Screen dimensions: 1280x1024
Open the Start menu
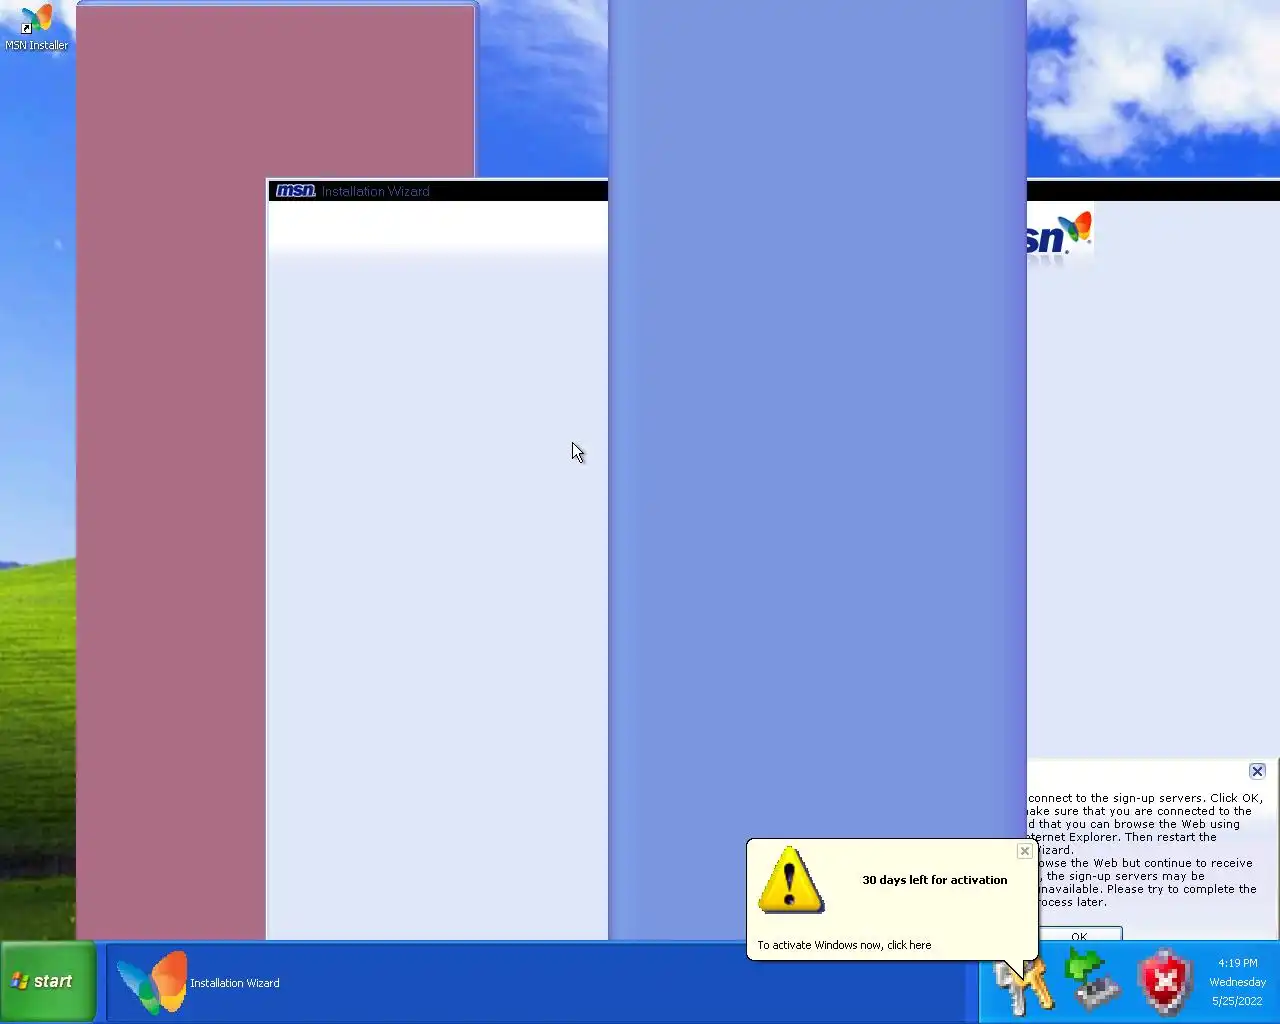pos(48,982)
